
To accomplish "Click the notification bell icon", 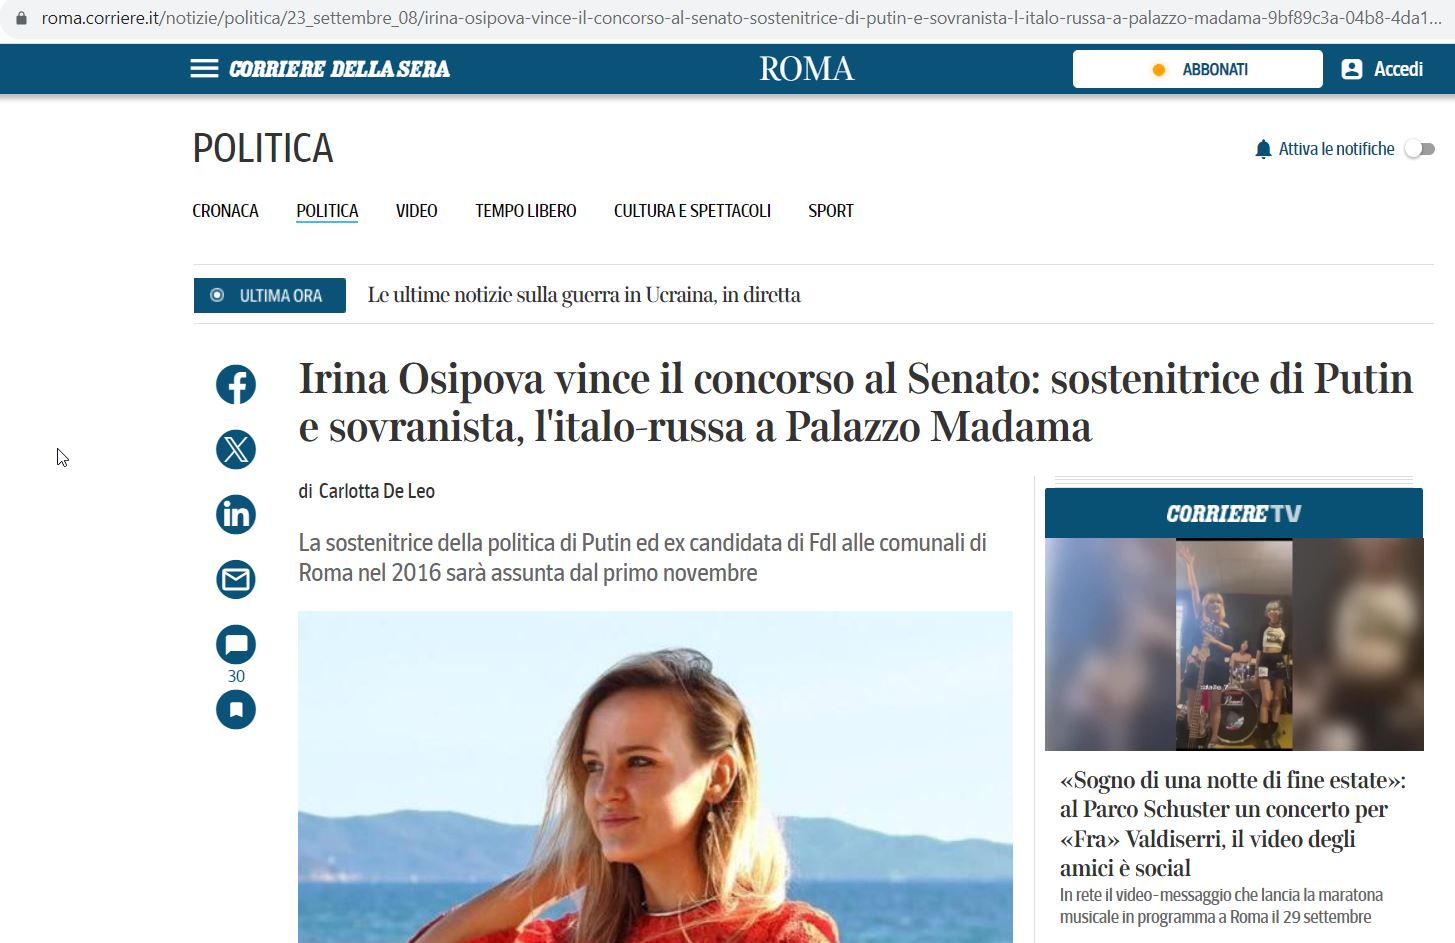I will point(1263,149).
